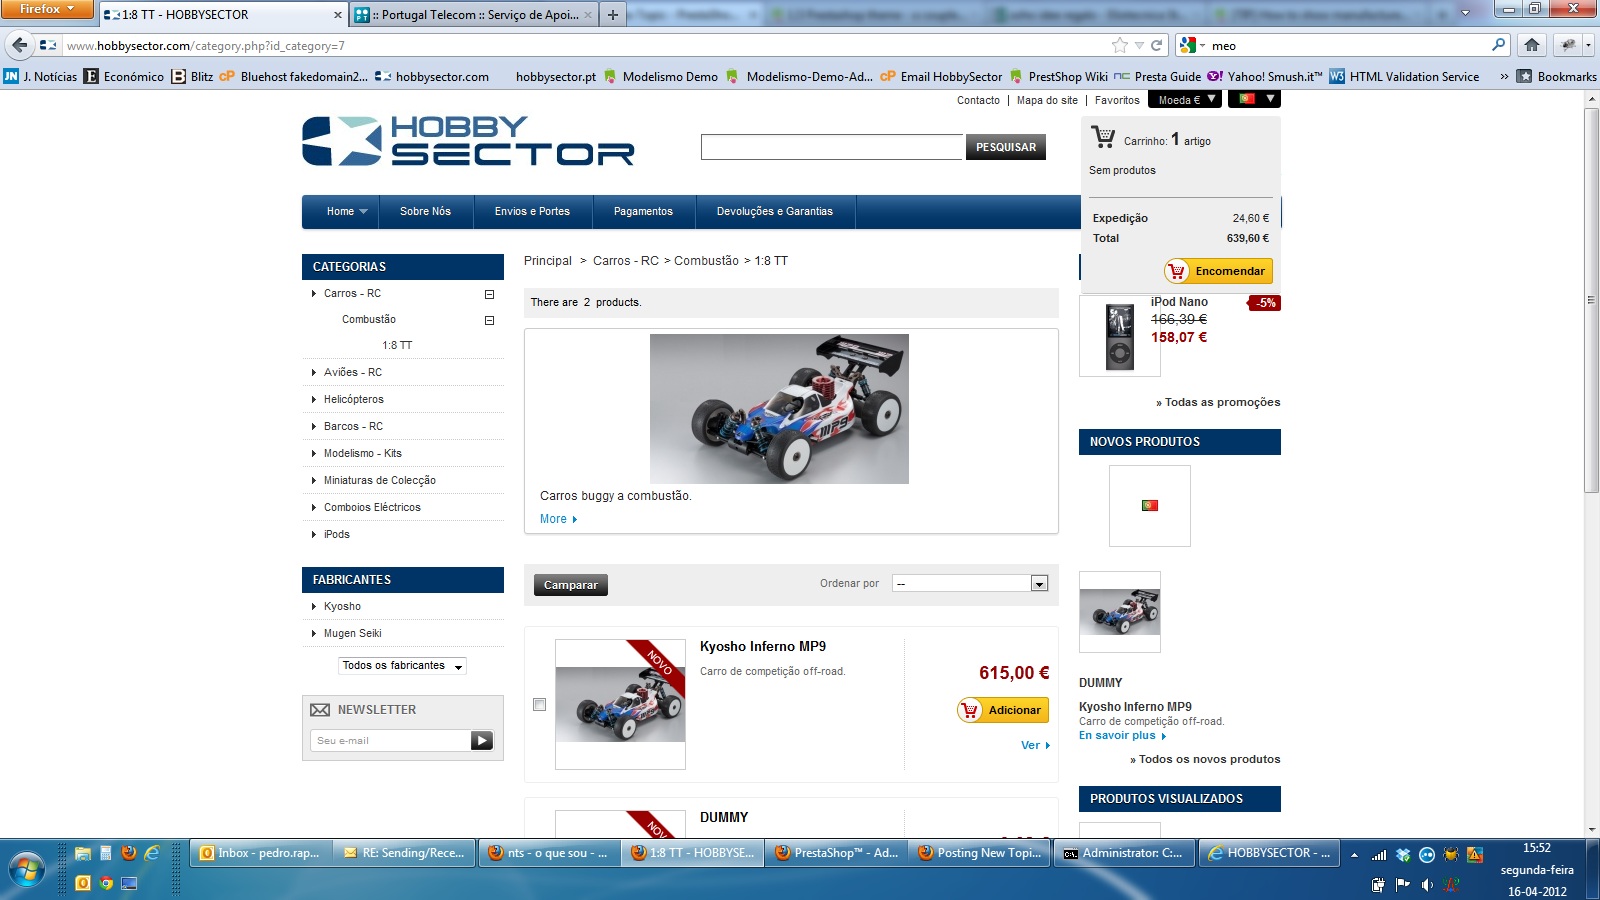The image size is (1600, 900).
Task: Click taskbar volume speaker icon
Action: pos(1427,884)
